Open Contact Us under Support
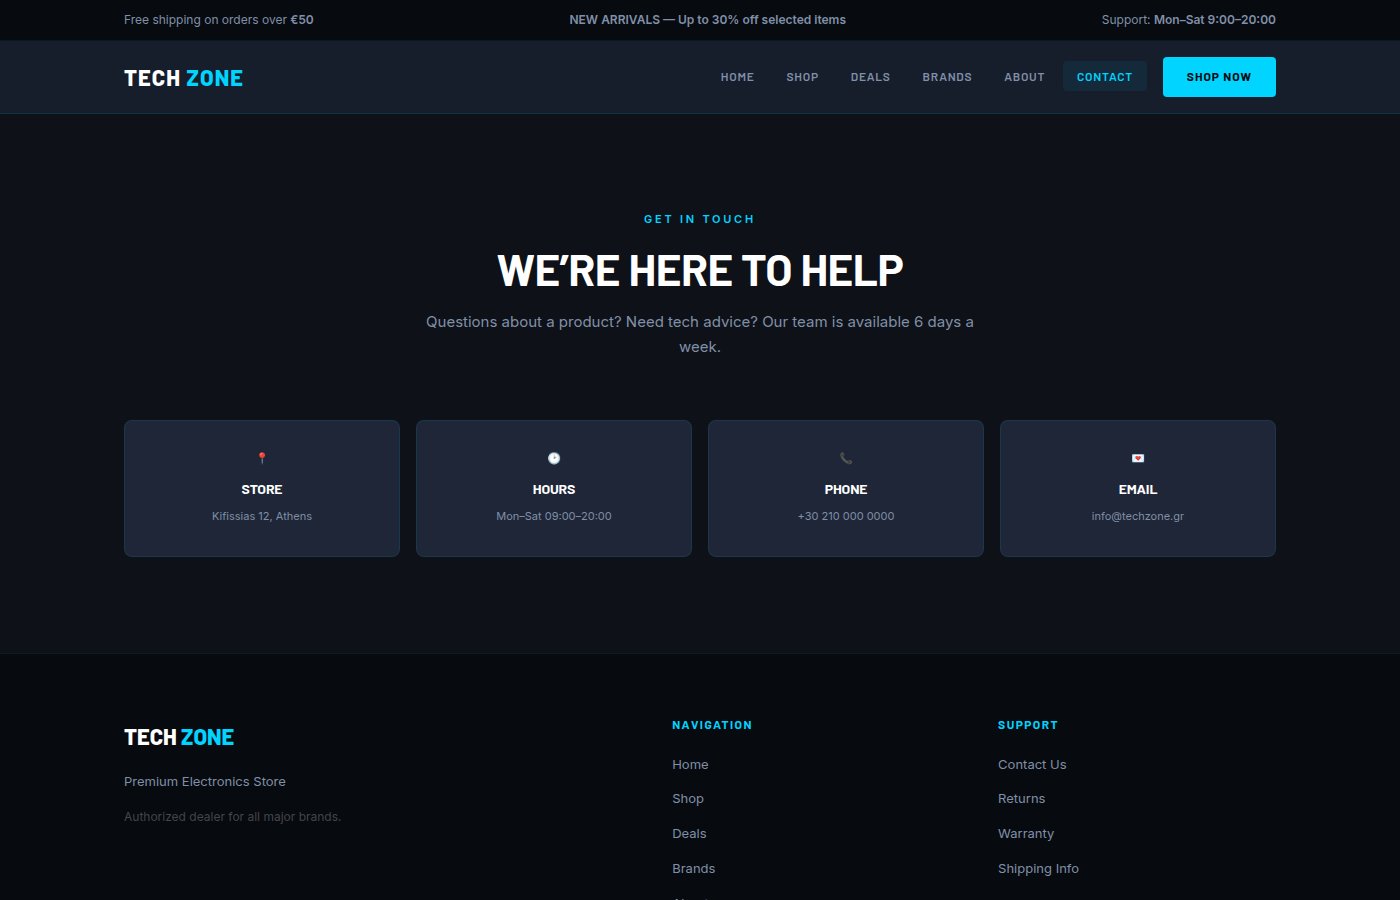Image resolution: width=1400 pixels, height=900 pixels. point(1032,764)
